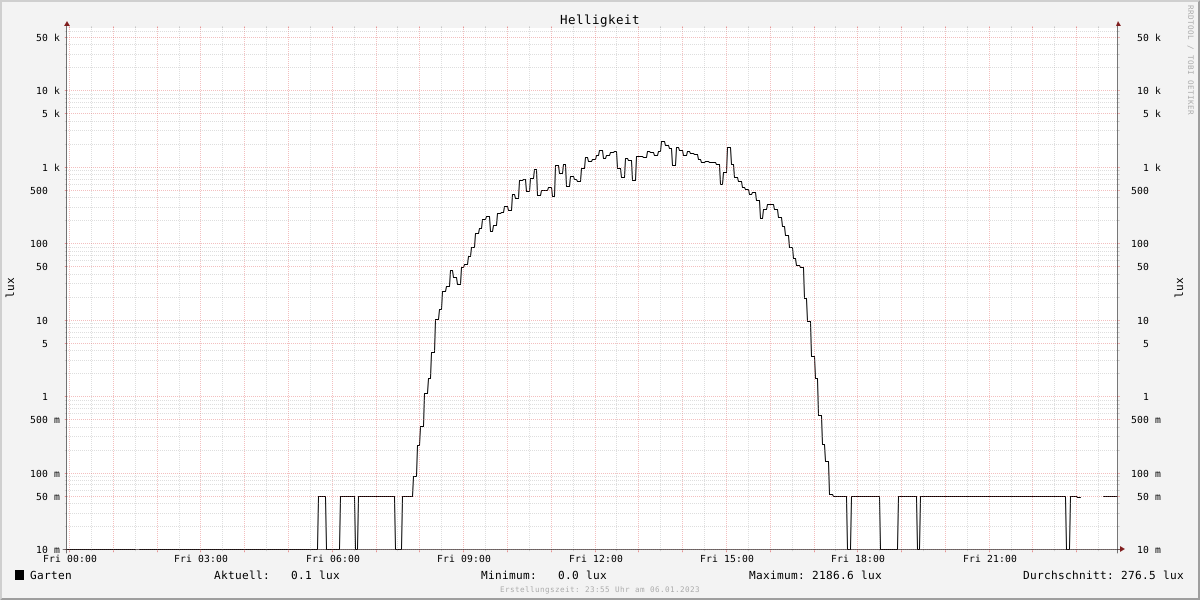Click the "Durchschnitt: 276.5 lux" value

[1103, 575]
